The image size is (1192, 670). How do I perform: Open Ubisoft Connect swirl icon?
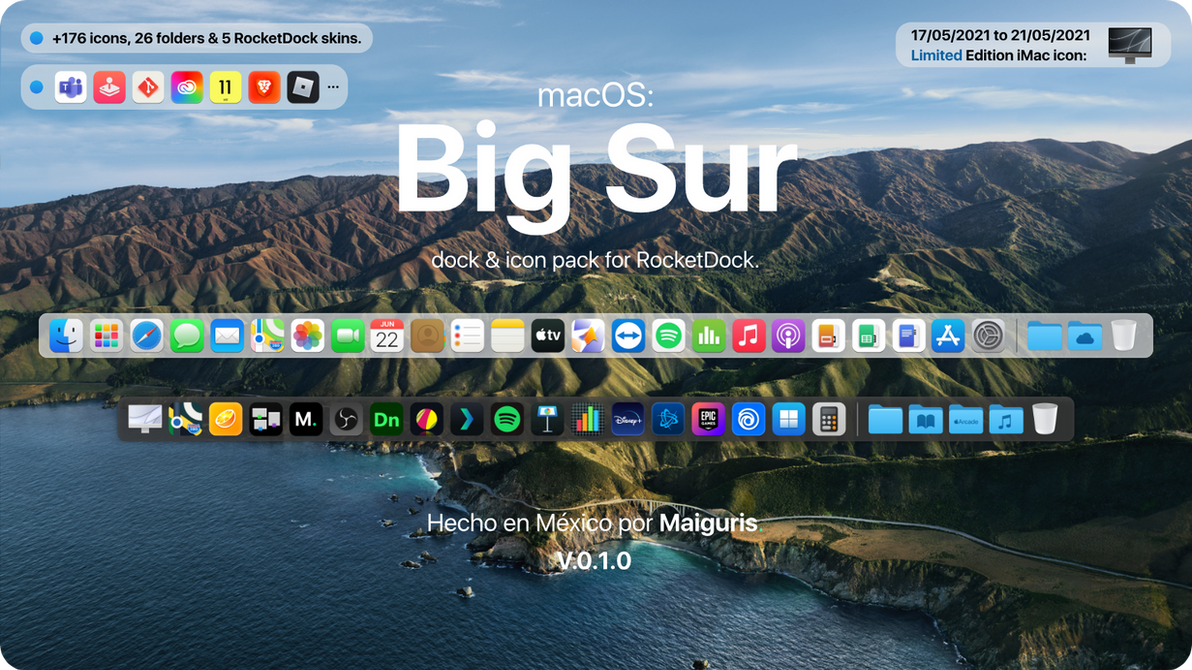749,419
